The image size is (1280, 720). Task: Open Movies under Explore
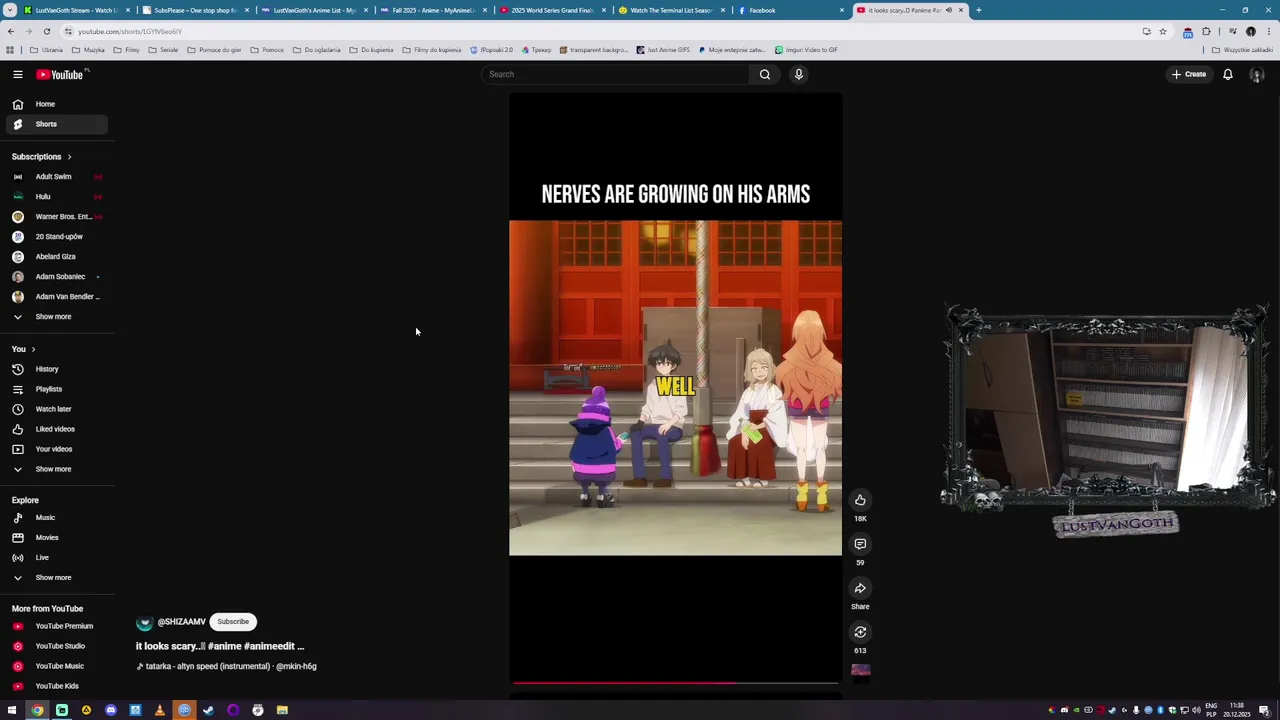56,538
